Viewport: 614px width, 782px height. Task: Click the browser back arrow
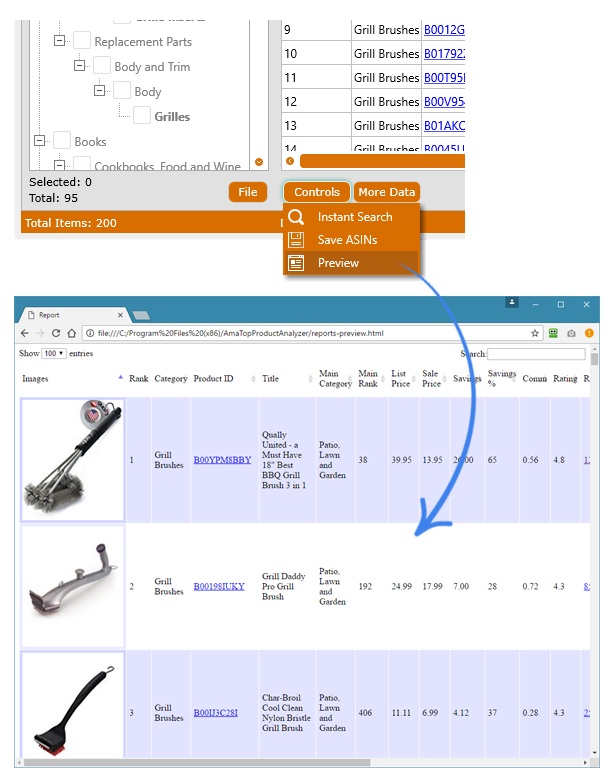[x=25, y=333]
